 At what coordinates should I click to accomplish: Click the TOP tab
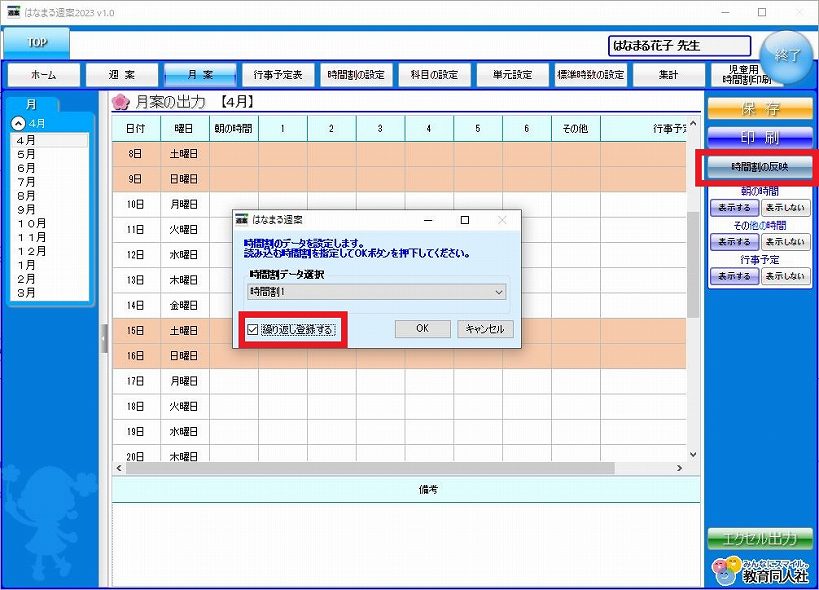click(37, 43)
